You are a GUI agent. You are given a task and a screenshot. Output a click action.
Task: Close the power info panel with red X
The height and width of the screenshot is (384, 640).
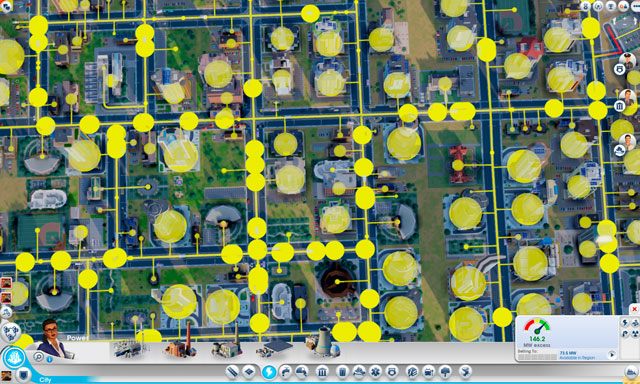tap(634, 309)
